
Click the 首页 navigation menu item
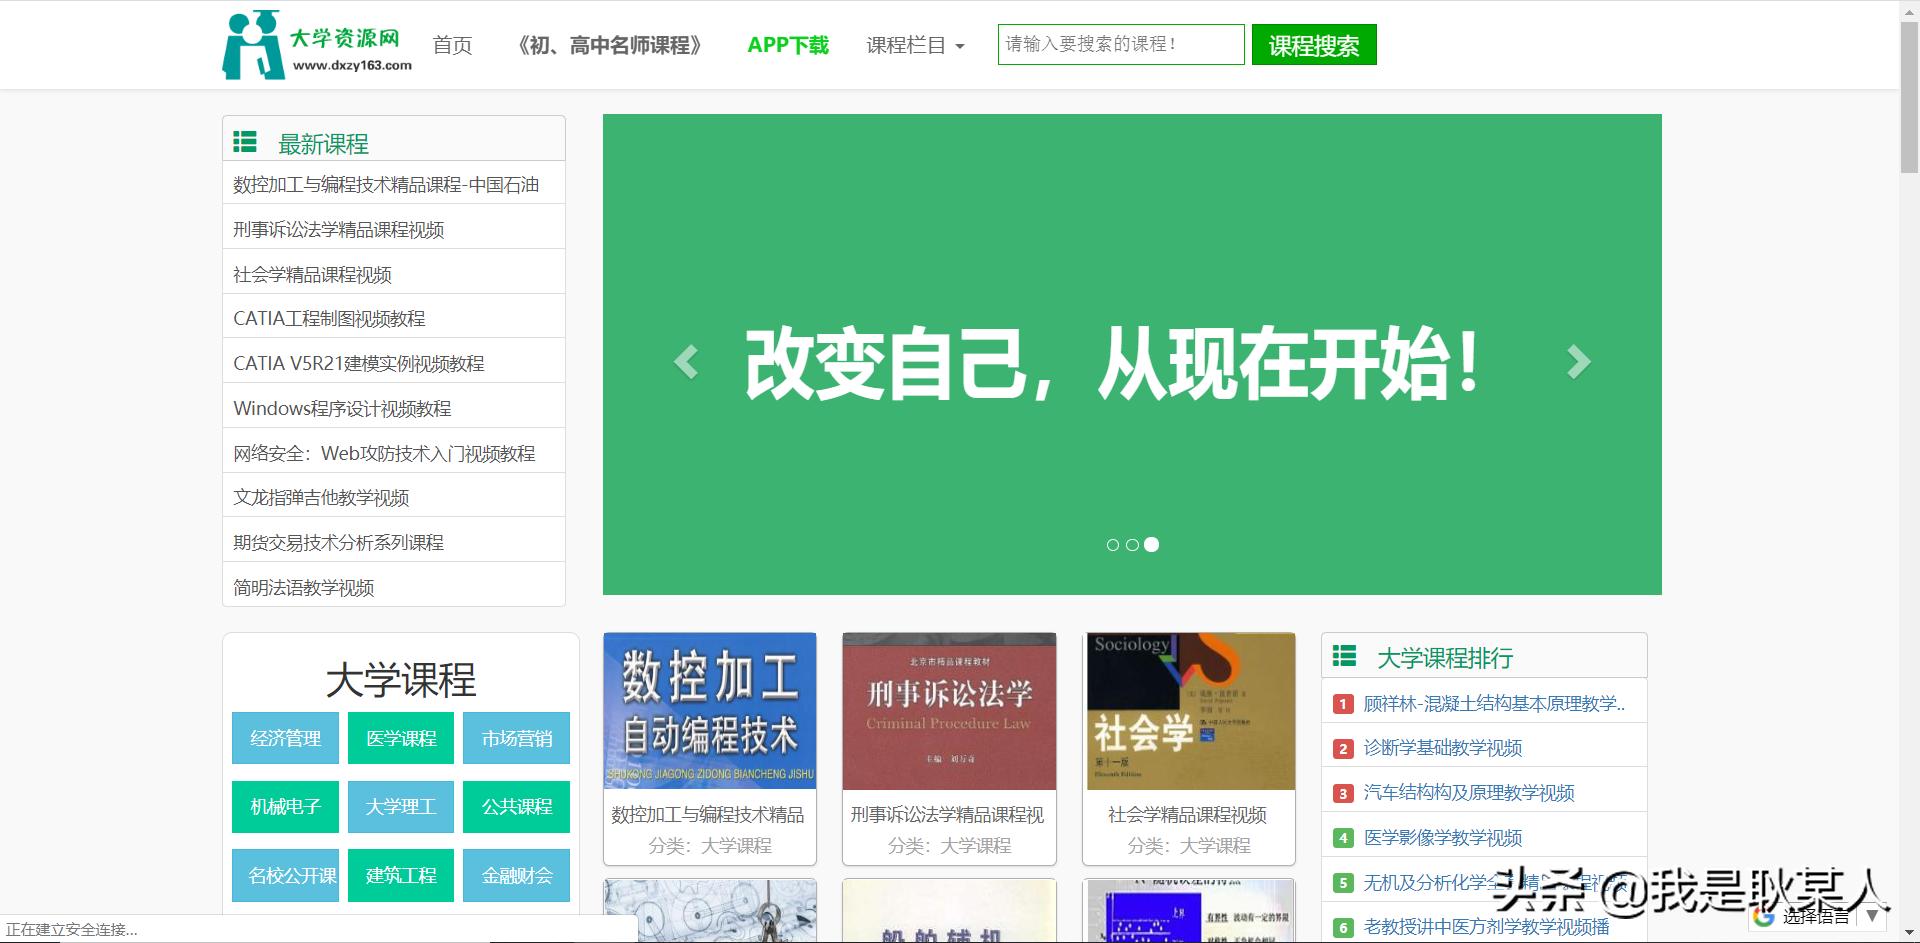coord(451,45)
